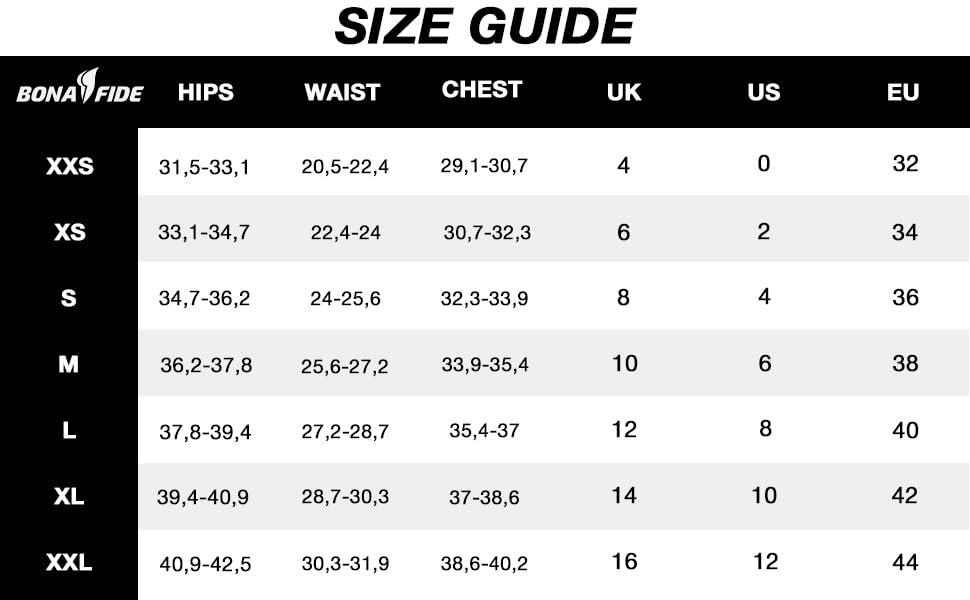Click the Bona Fide logo
This screenshot has width=970, height=600.
79,93
